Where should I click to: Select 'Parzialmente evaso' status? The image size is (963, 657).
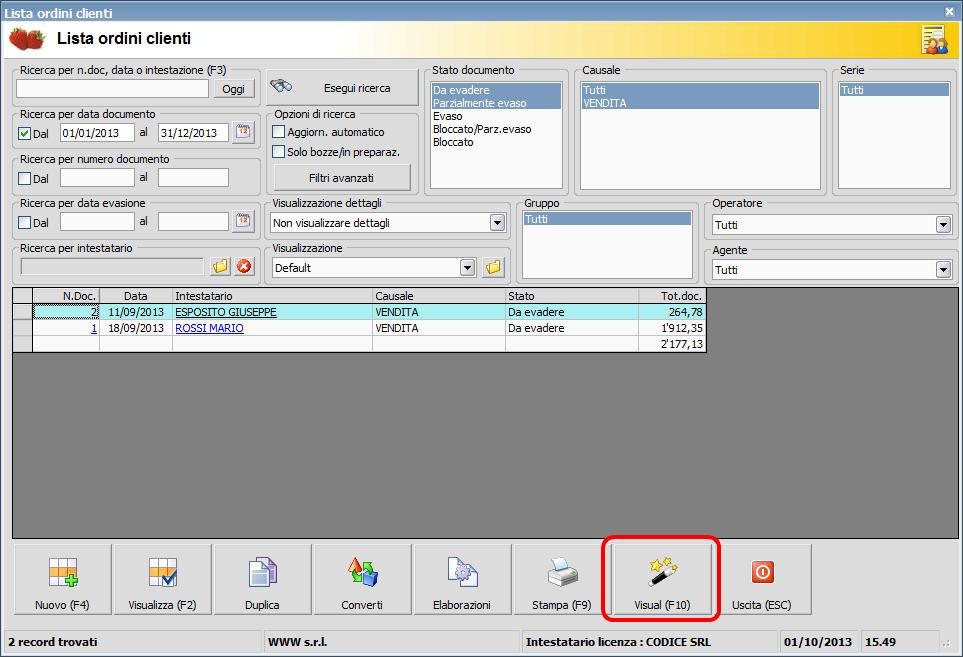click(496, 103)
